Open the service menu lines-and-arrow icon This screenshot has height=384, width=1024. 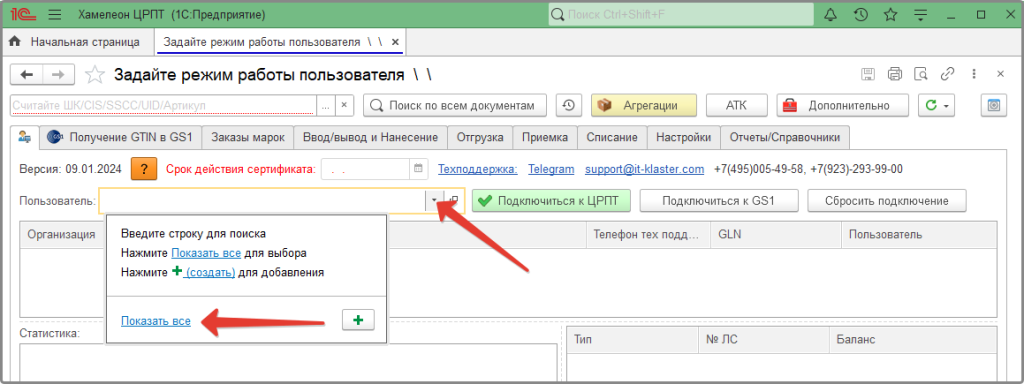921,14
